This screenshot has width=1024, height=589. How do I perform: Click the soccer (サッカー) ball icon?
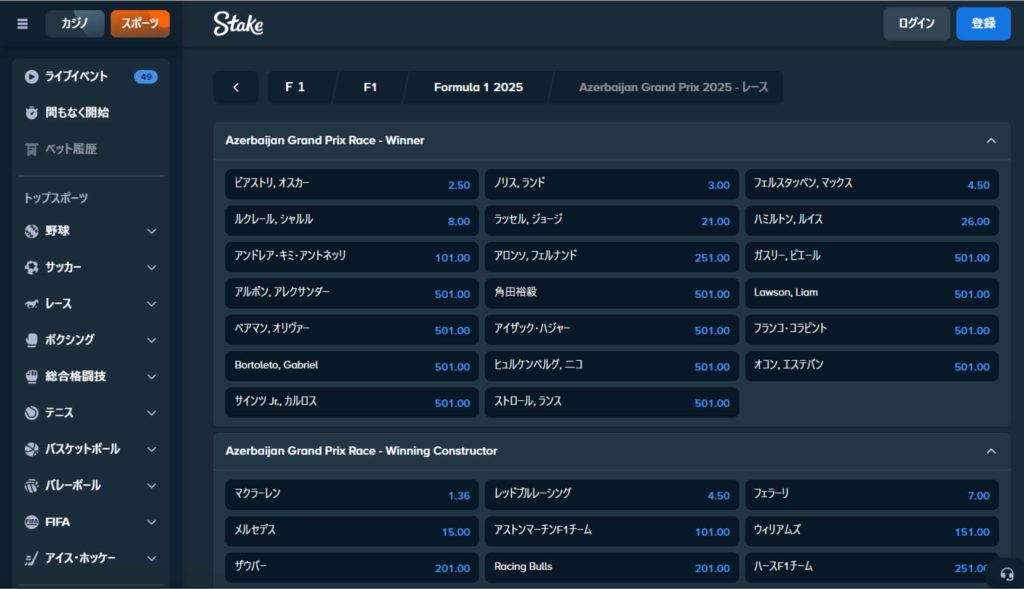[x=31, y=268]
